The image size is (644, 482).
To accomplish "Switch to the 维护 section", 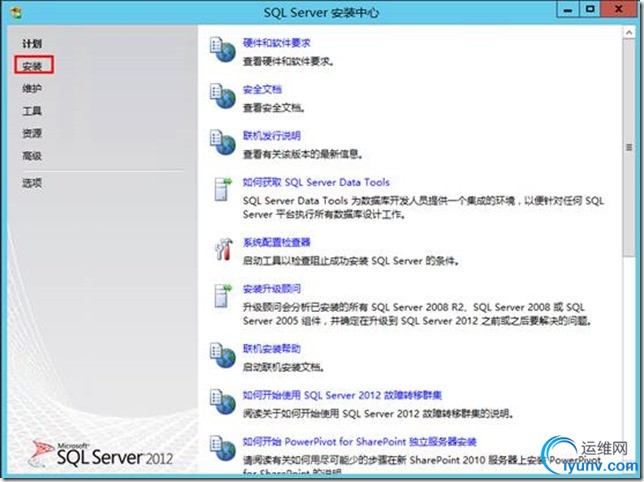I will (32, 88).
